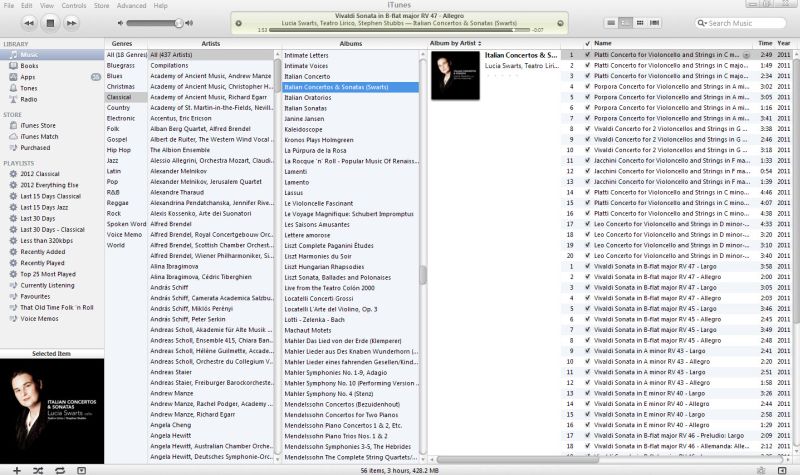Toggle repeat at the bottom bar
Image resolution: width=800 pixels, height=475 pixels.
60,470
